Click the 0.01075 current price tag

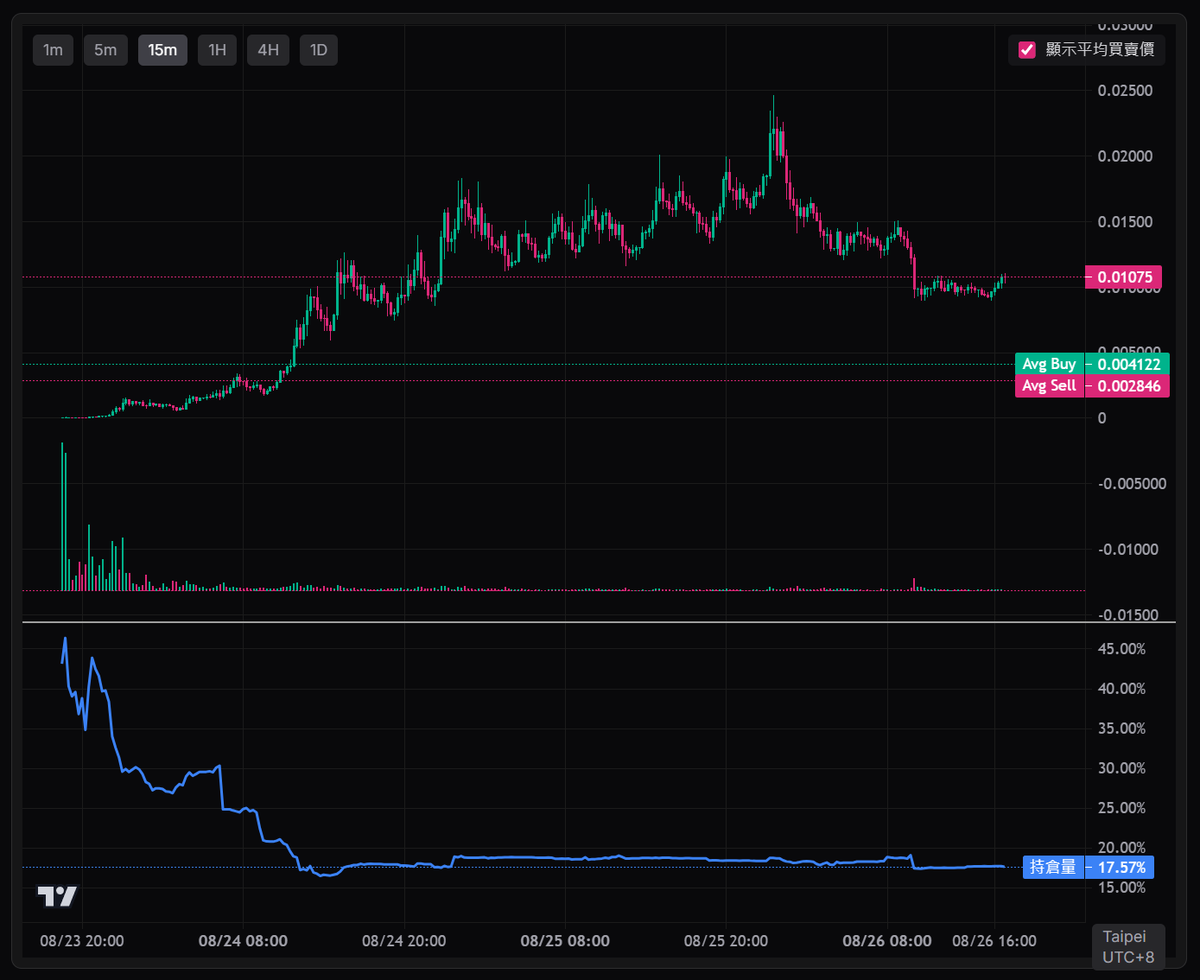tap(1123, 277)
